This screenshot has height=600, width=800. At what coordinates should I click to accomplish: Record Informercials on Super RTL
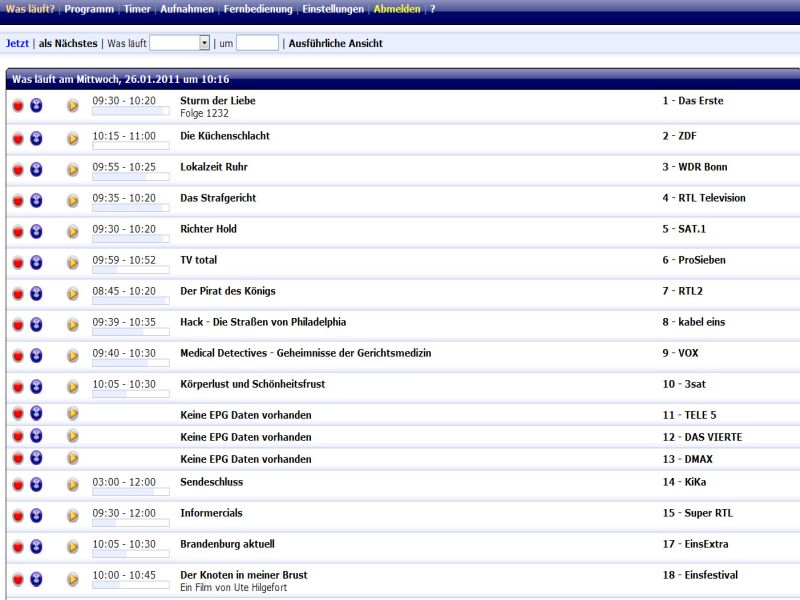tap(18, 516)
